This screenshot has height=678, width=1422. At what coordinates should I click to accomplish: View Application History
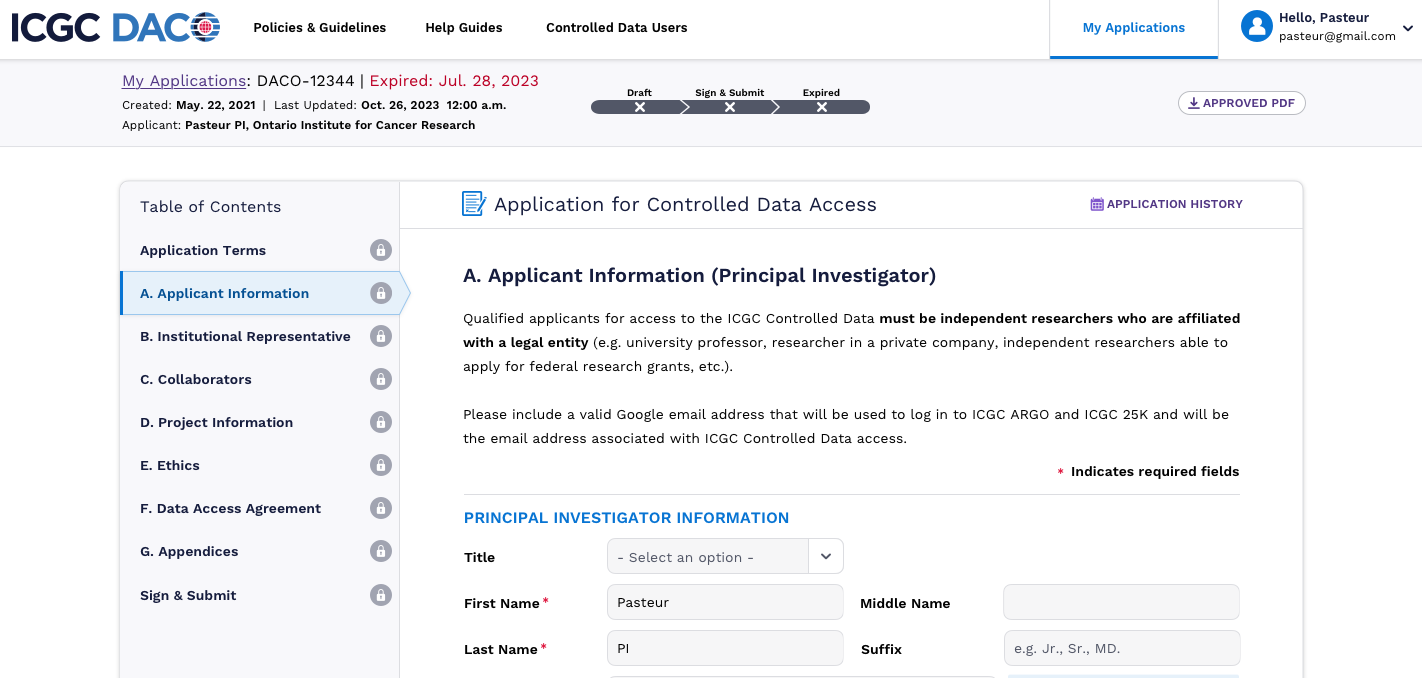(1166, 204)
